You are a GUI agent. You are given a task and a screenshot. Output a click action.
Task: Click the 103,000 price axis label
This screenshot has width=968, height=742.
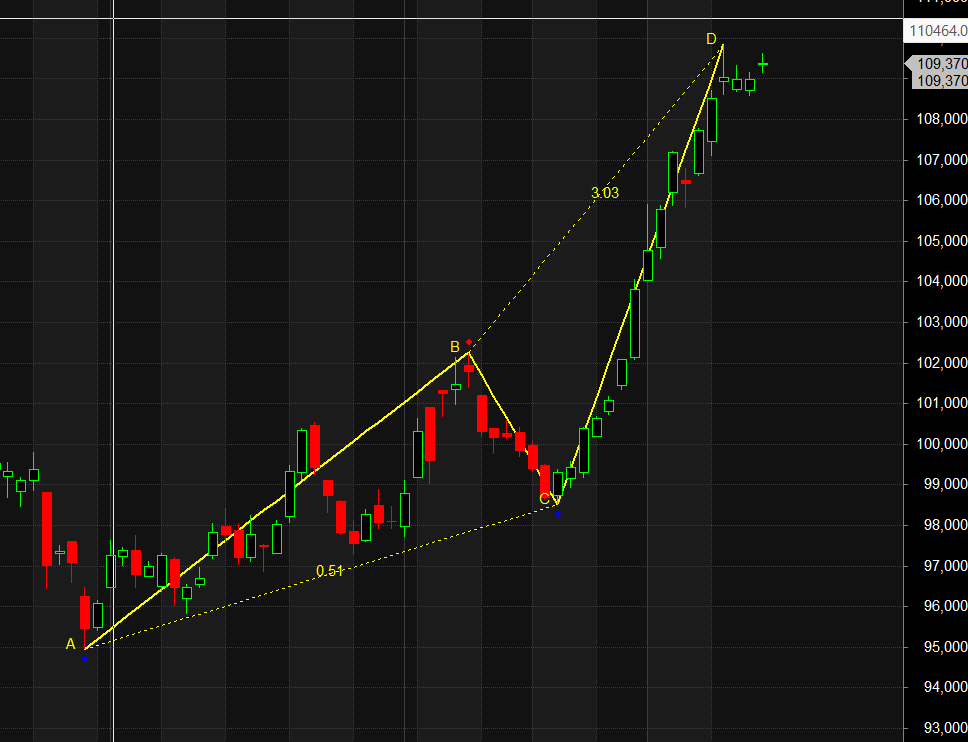(942, 322)
